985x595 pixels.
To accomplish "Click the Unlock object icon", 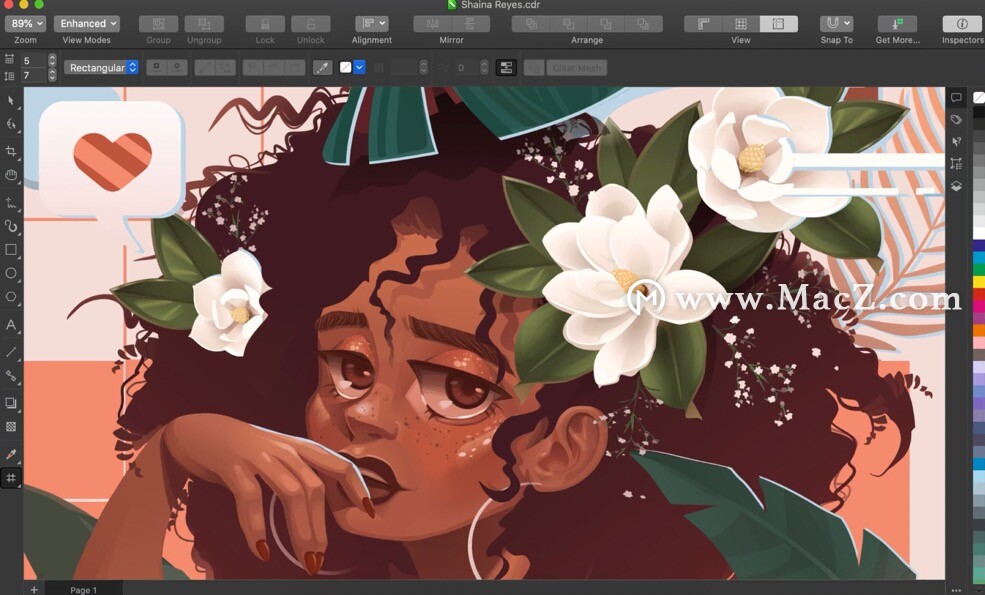I will [x=311, y=24].
